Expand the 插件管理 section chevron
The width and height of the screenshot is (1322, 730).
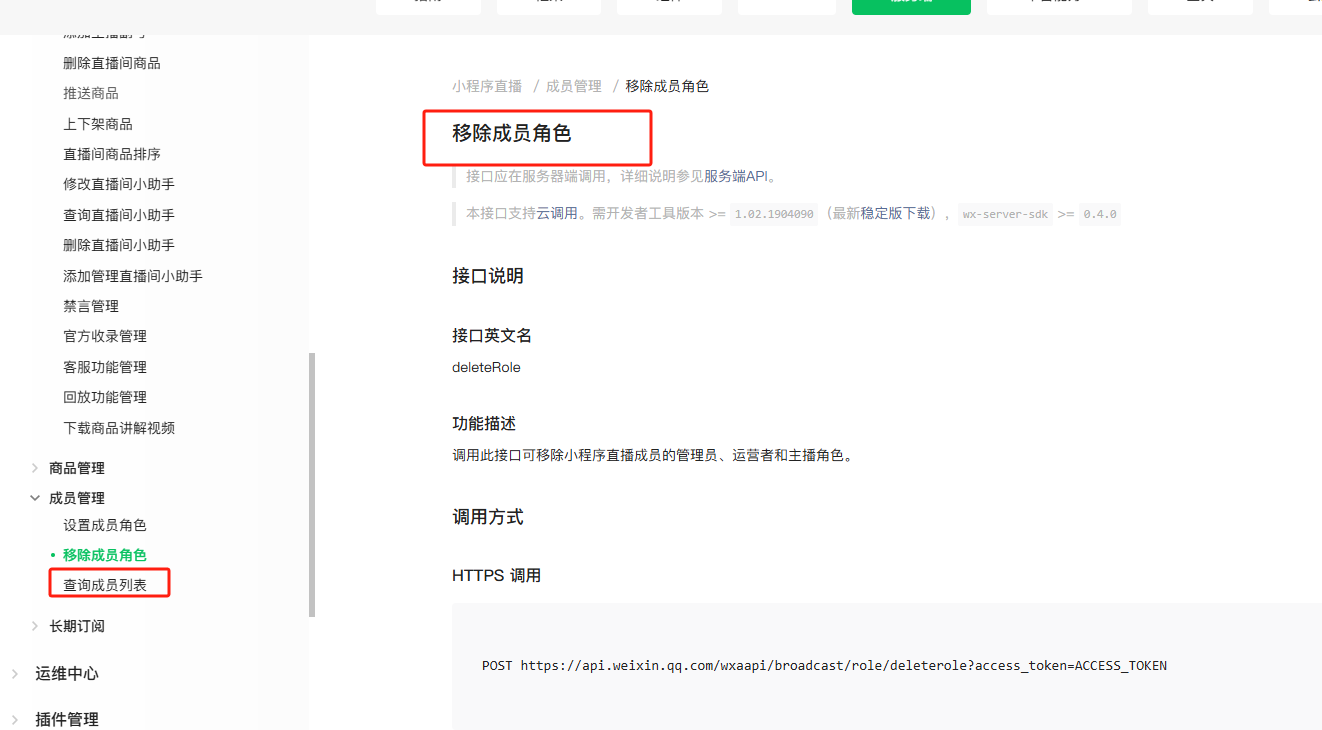[x=15, y=719]
